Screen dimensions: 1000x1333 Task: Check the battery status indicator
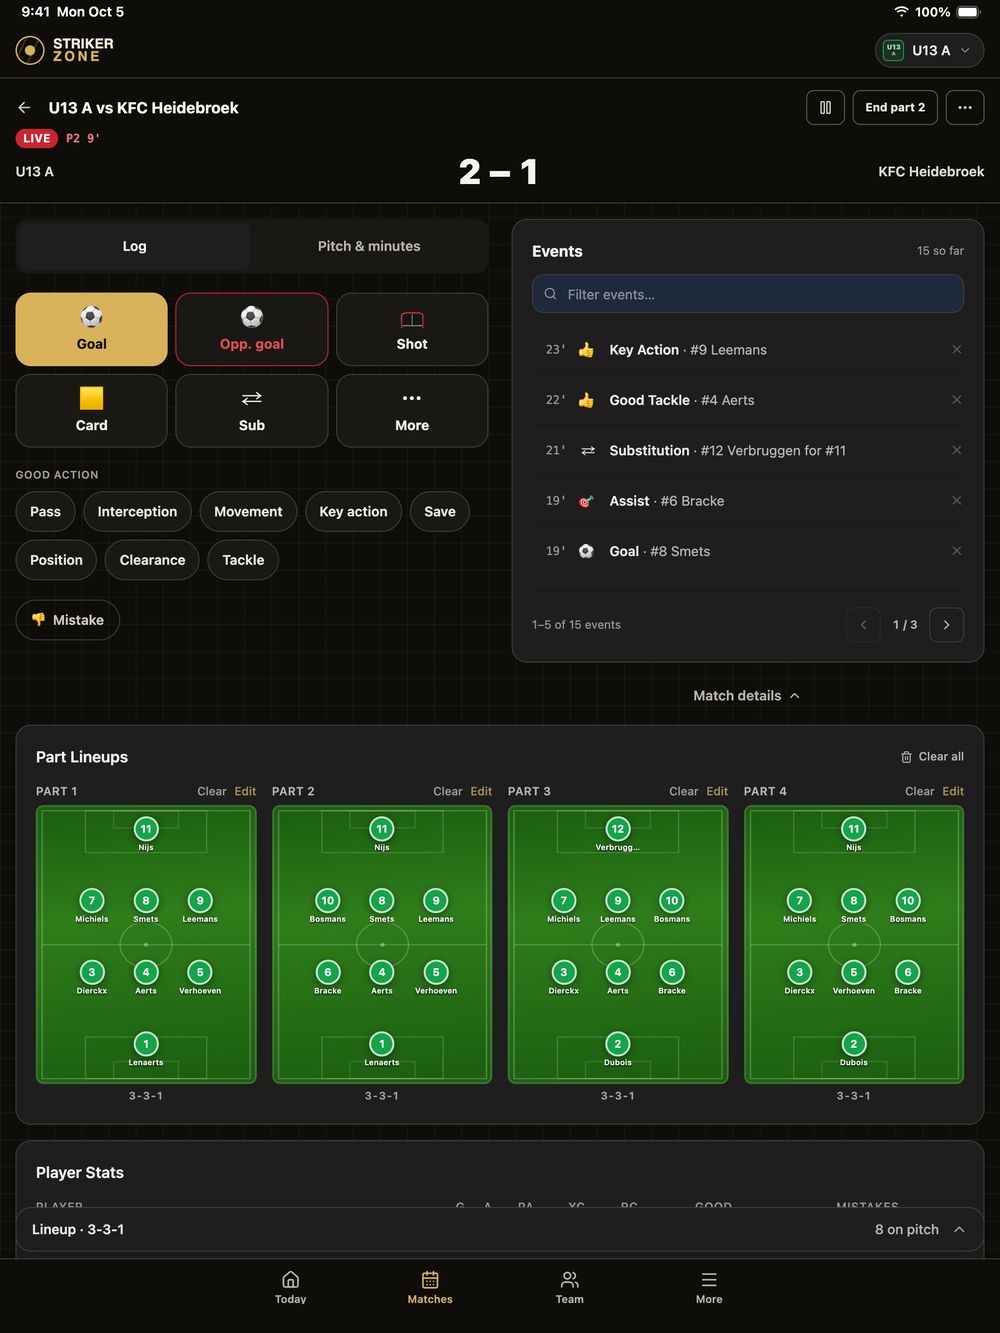pyautogui.click(x=969, y=12)
